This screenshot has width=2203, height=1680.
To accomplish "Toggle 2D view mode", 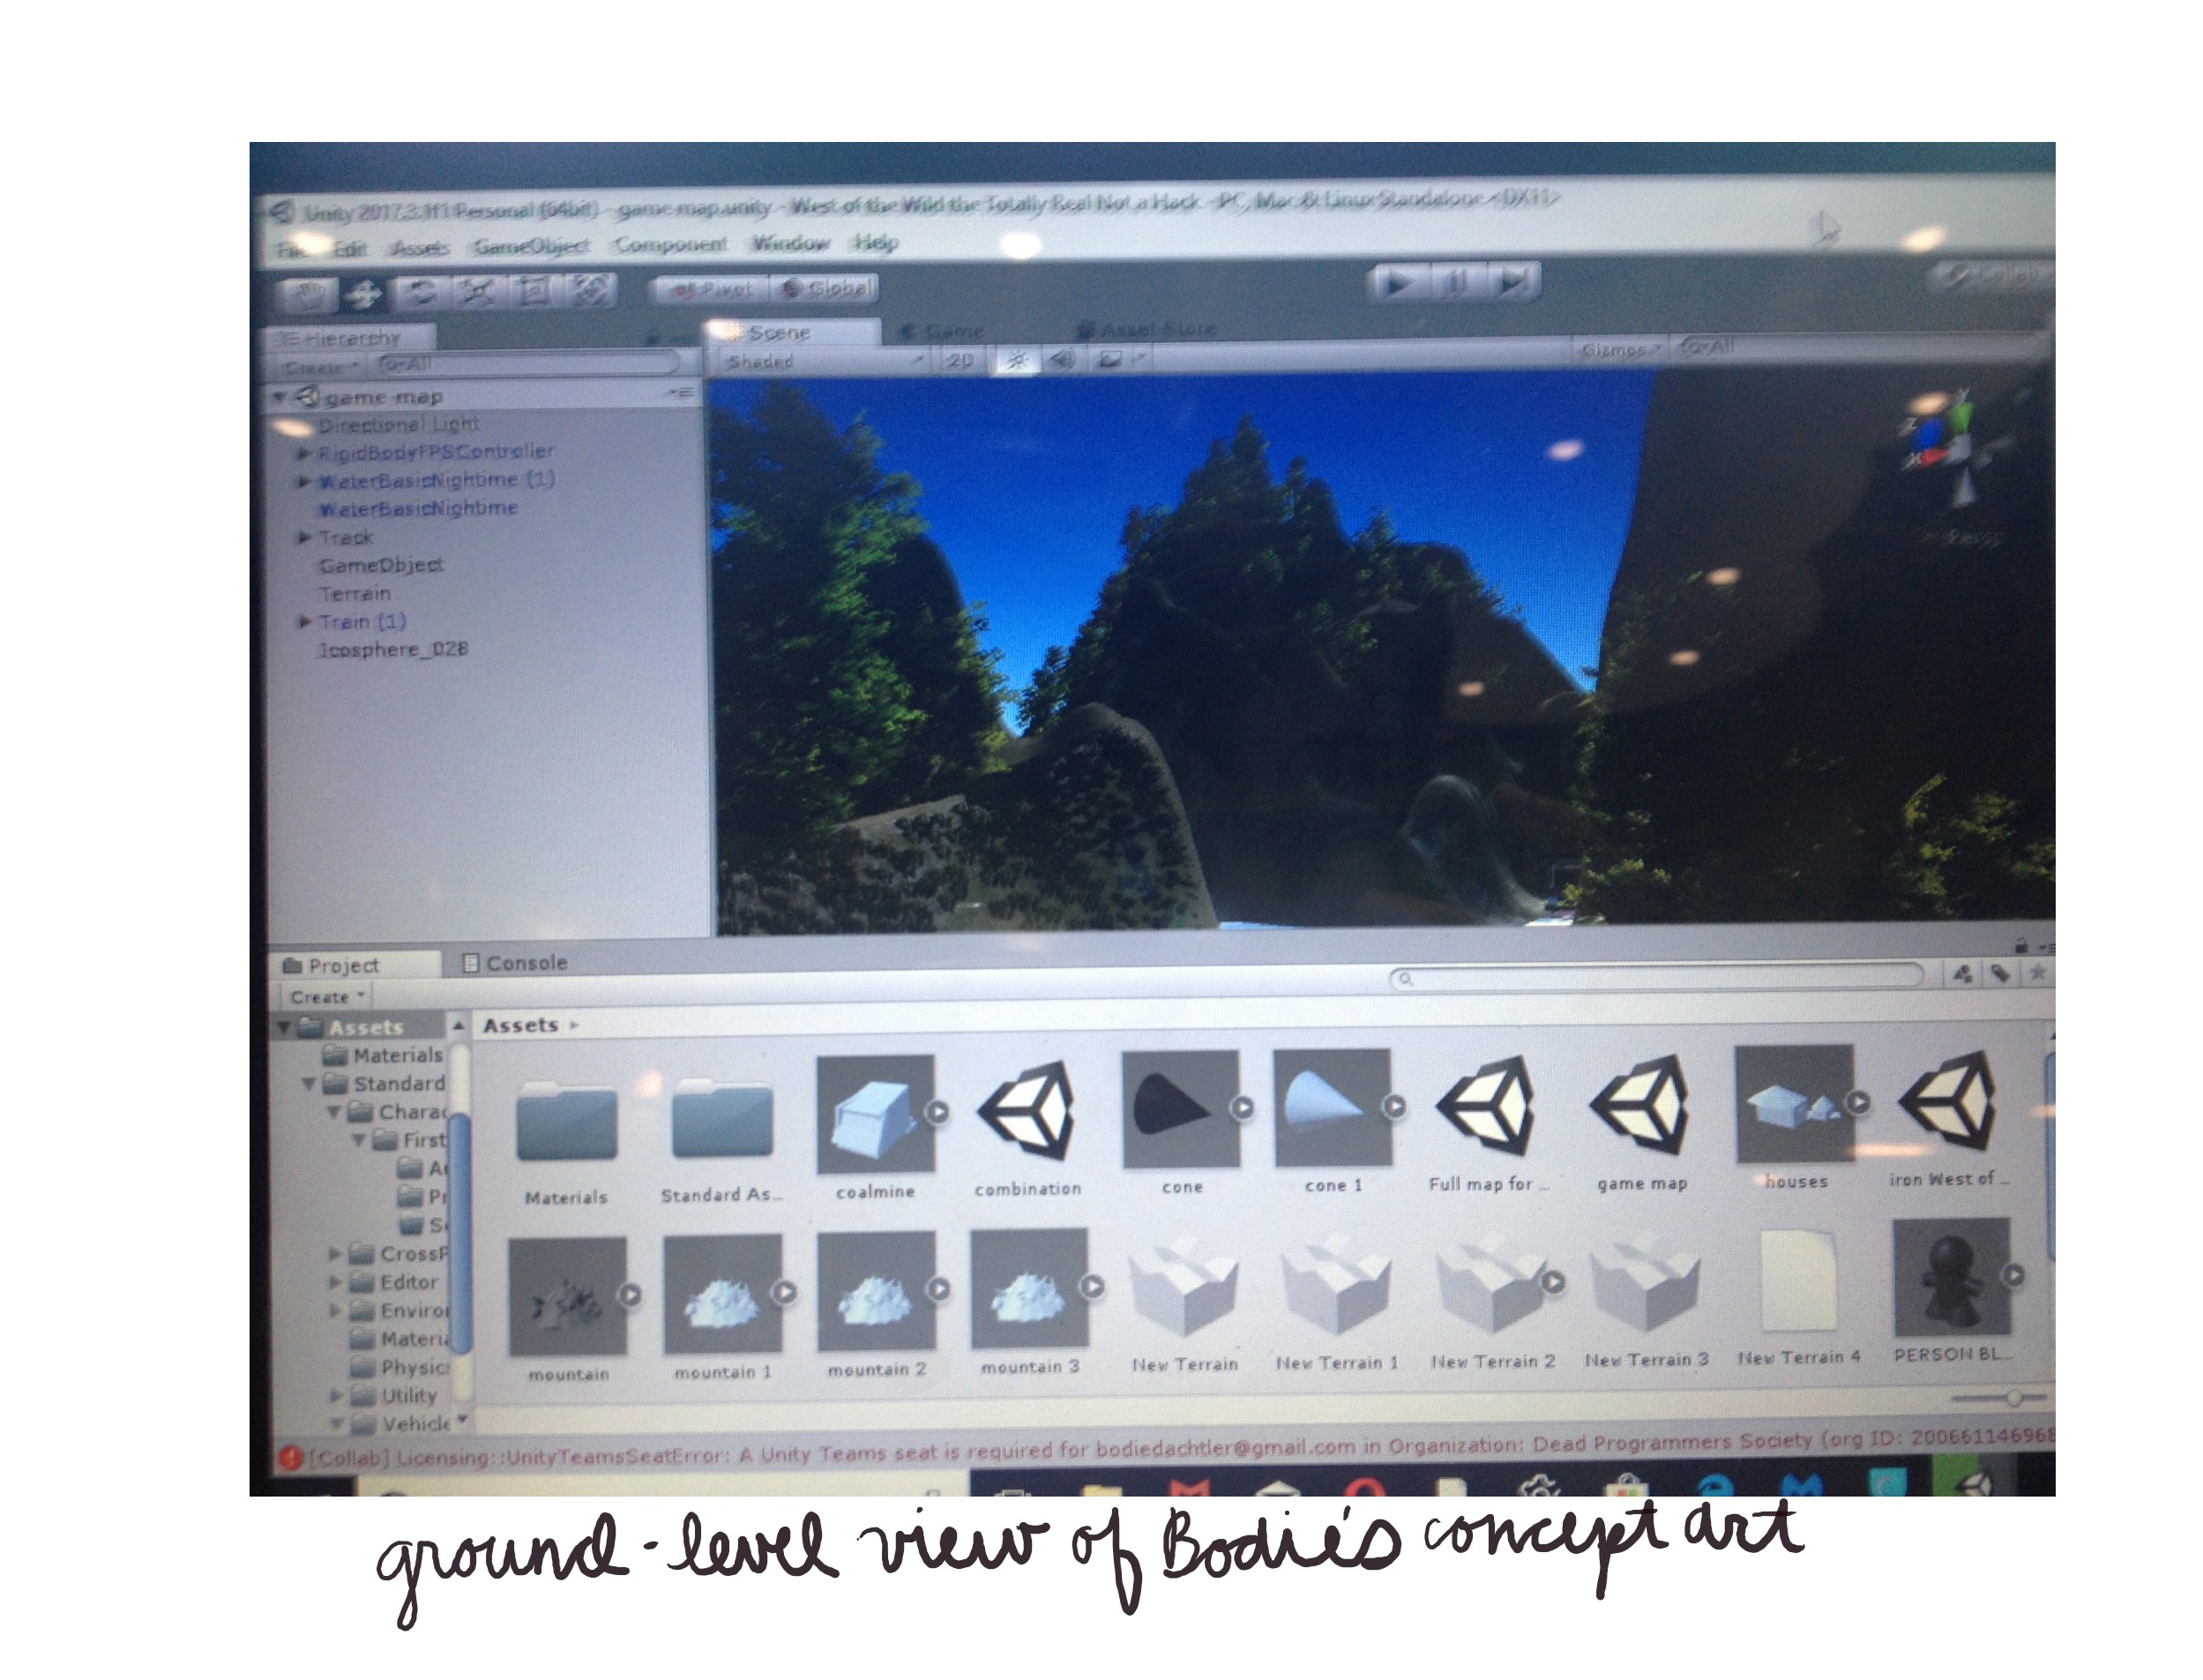I will click(959, 360).
